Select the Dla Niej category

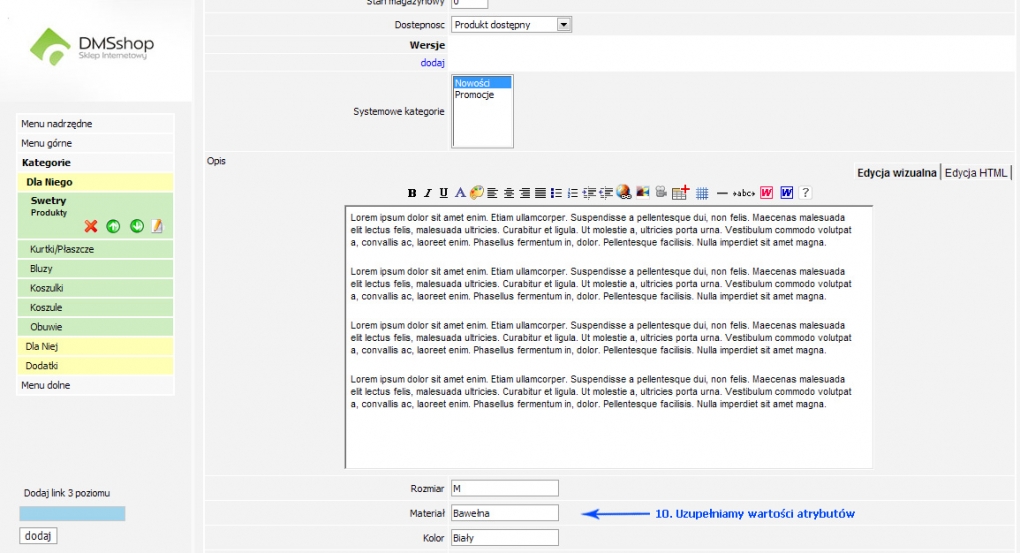coord(95,347)
